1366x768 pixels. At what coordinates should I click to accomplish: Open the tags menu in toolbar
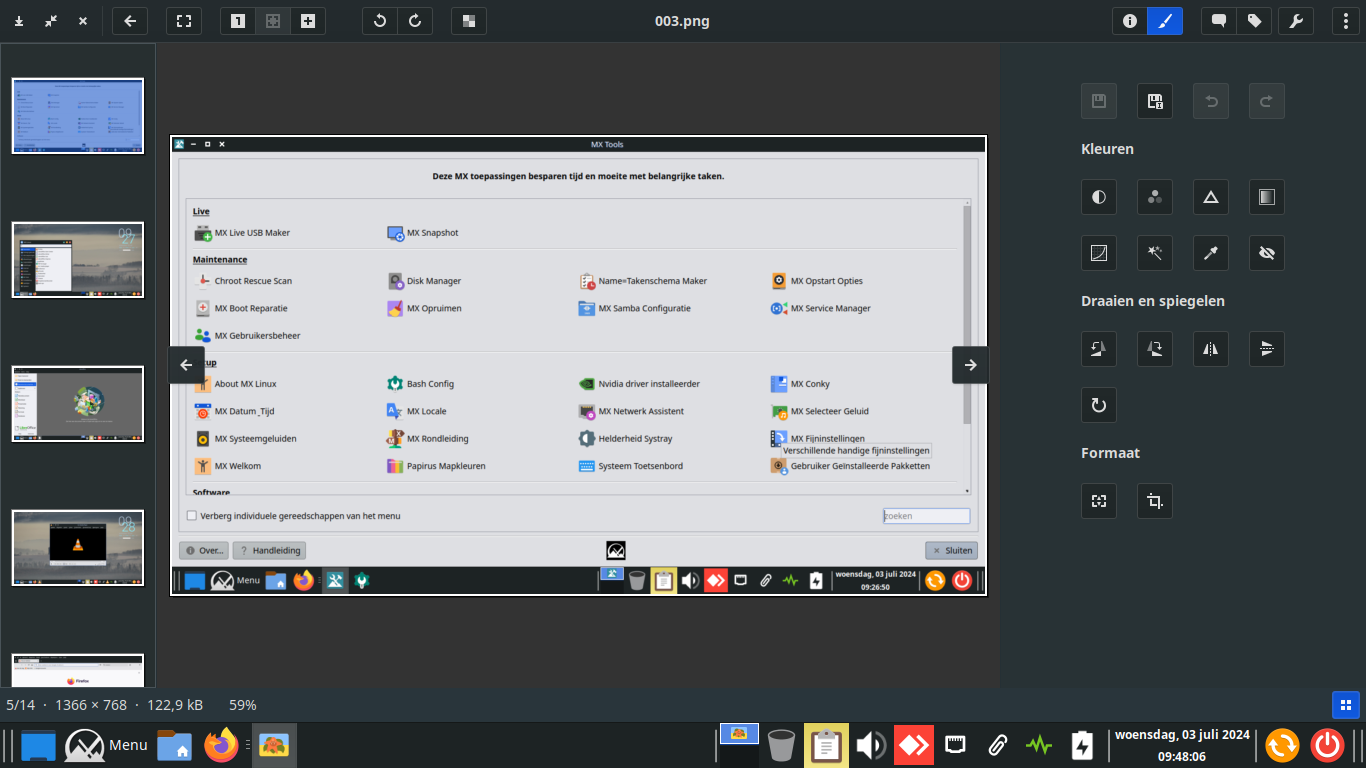click(1254, 21)
